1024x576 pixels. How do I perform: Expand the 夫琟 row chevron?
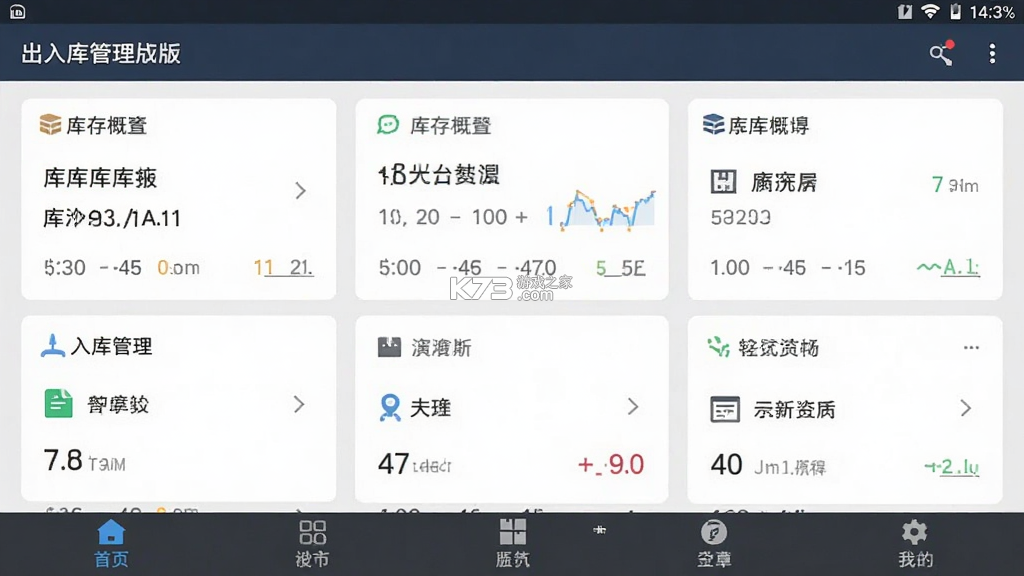coord(633,407)
